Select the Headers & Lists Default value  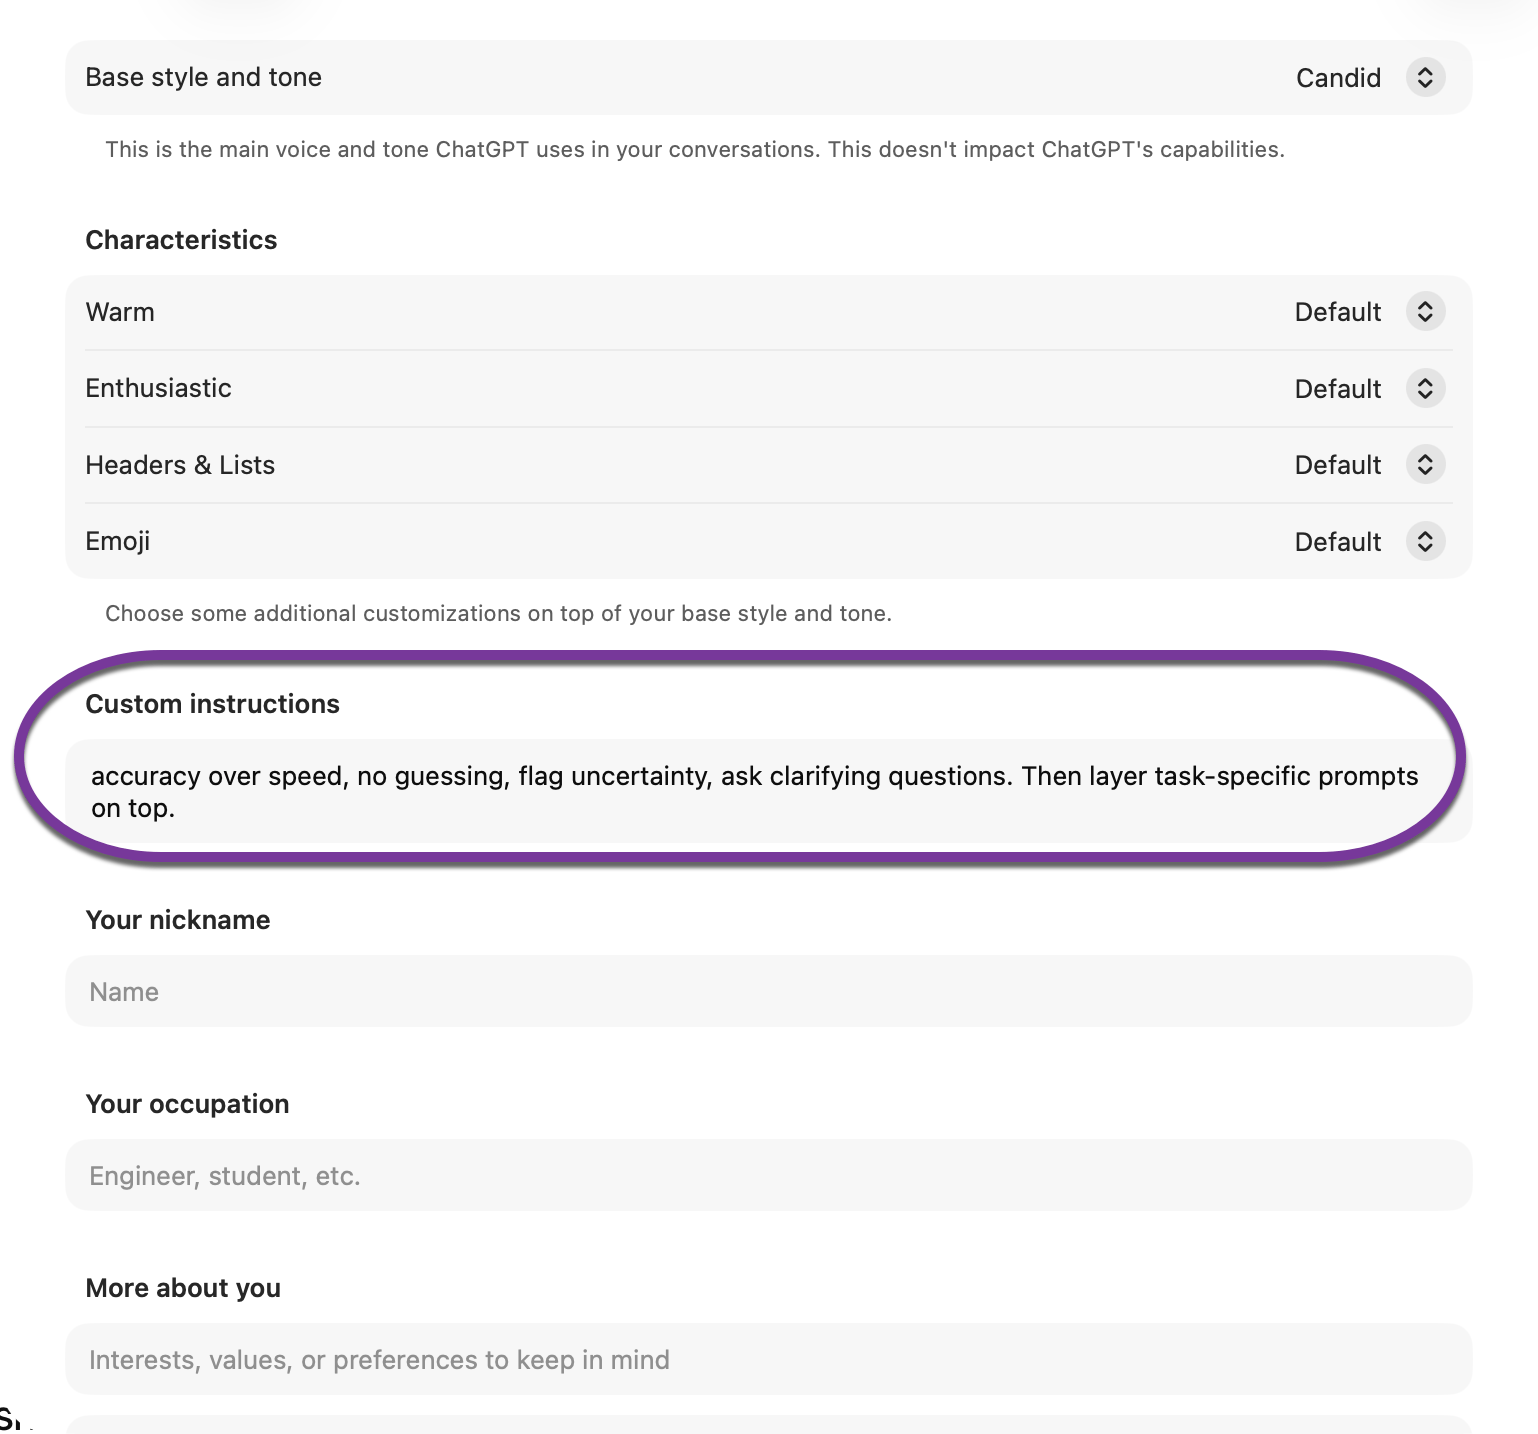click(1337, 465)
